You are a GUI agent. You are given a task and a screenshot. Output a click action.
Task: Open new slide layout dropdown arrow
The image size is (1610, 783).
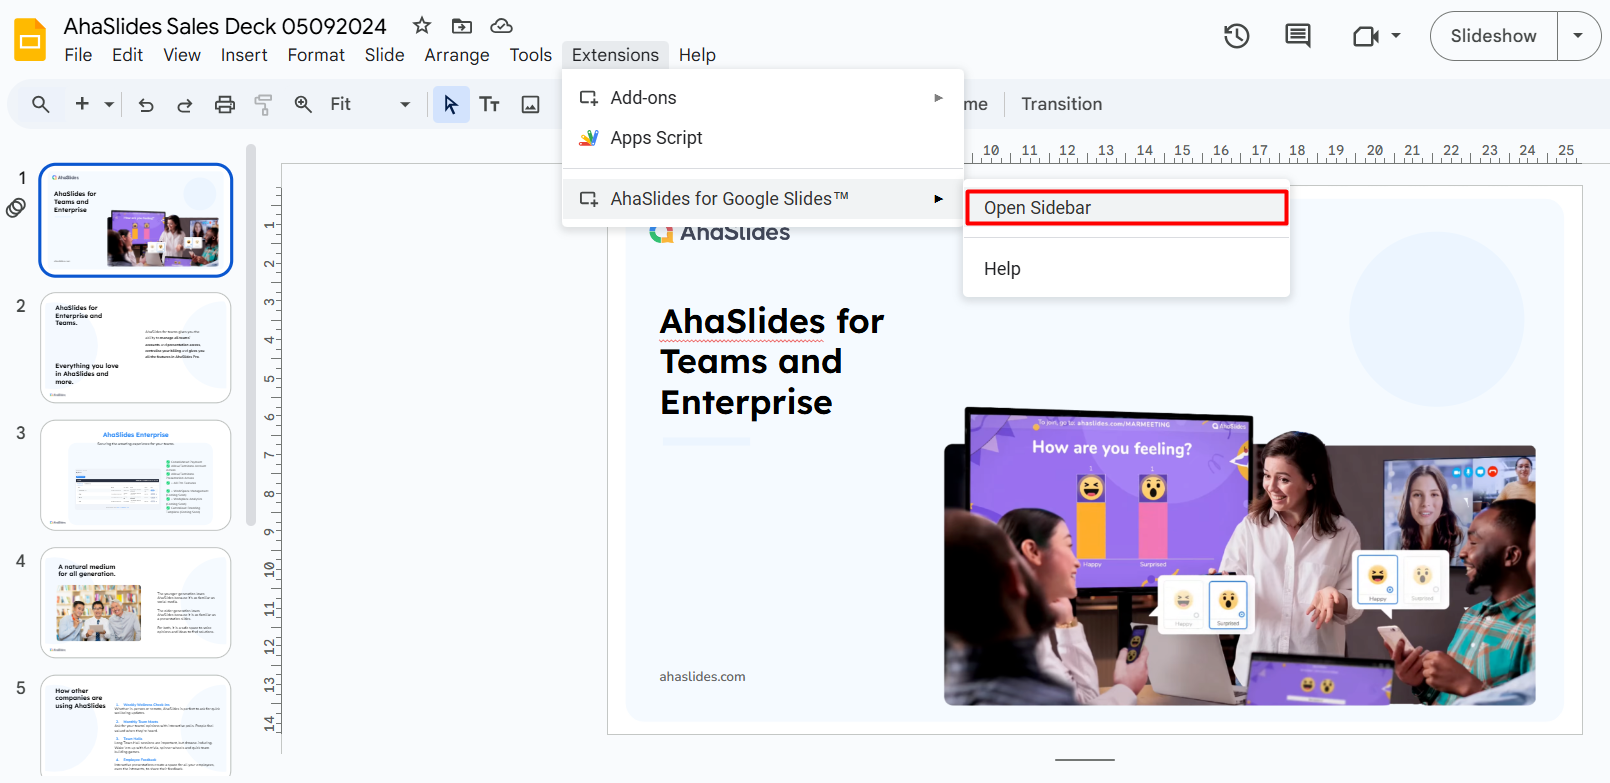point(109,104)
